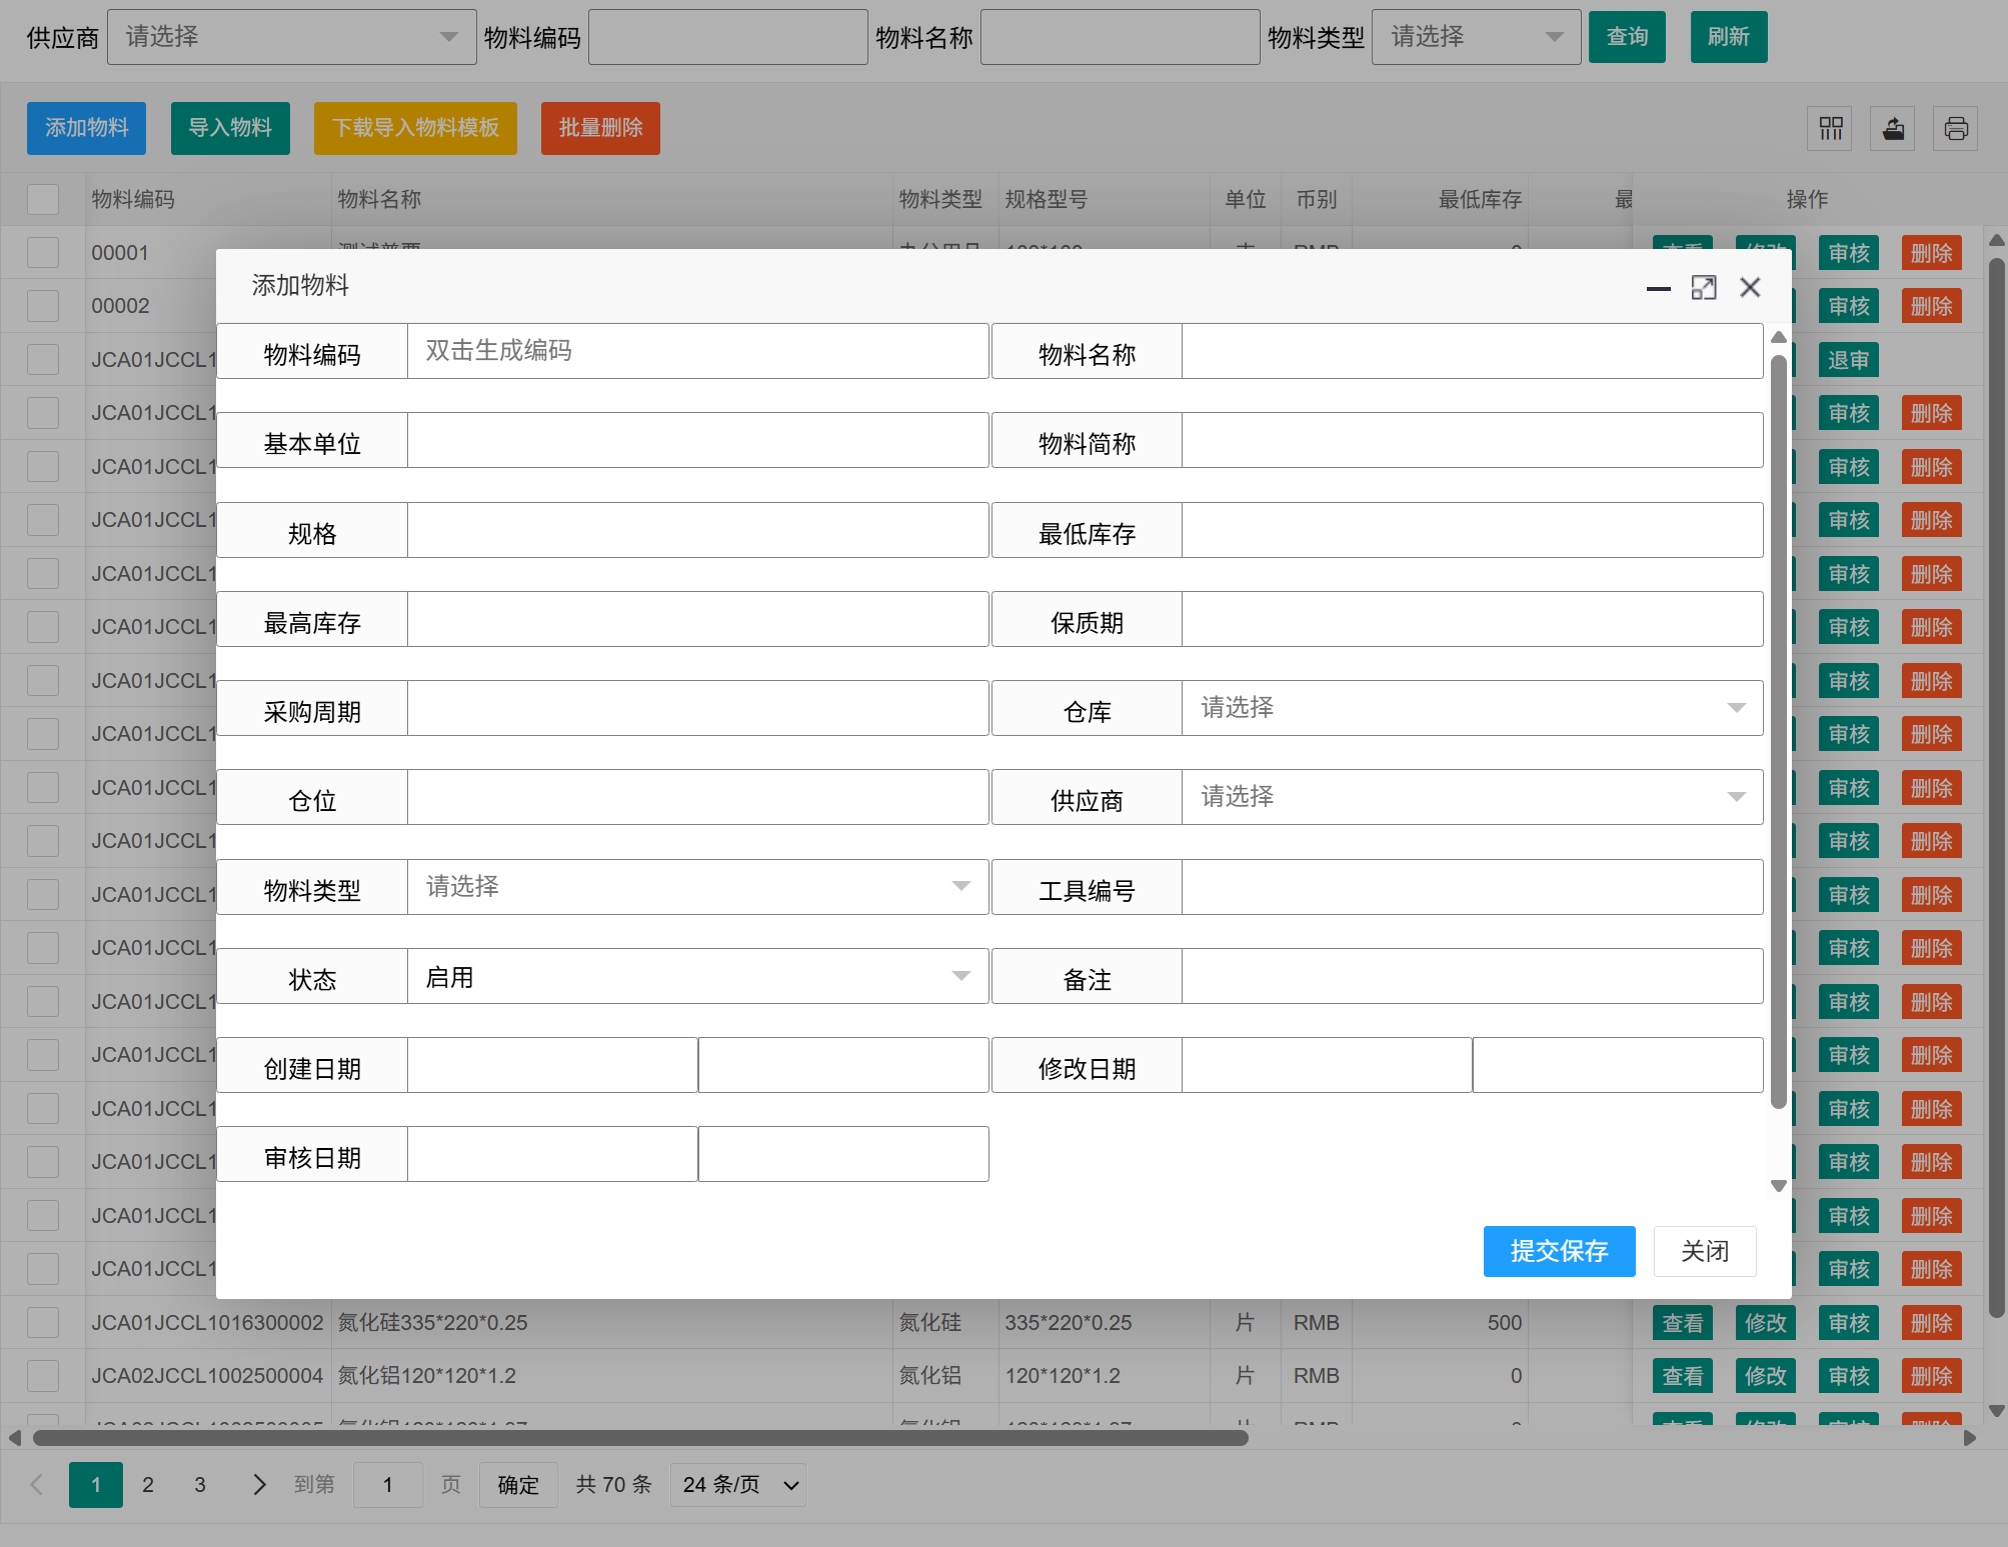
Task: Click 审核 for row 00001
Action: pyautogui.click(x=1849, y=253)
